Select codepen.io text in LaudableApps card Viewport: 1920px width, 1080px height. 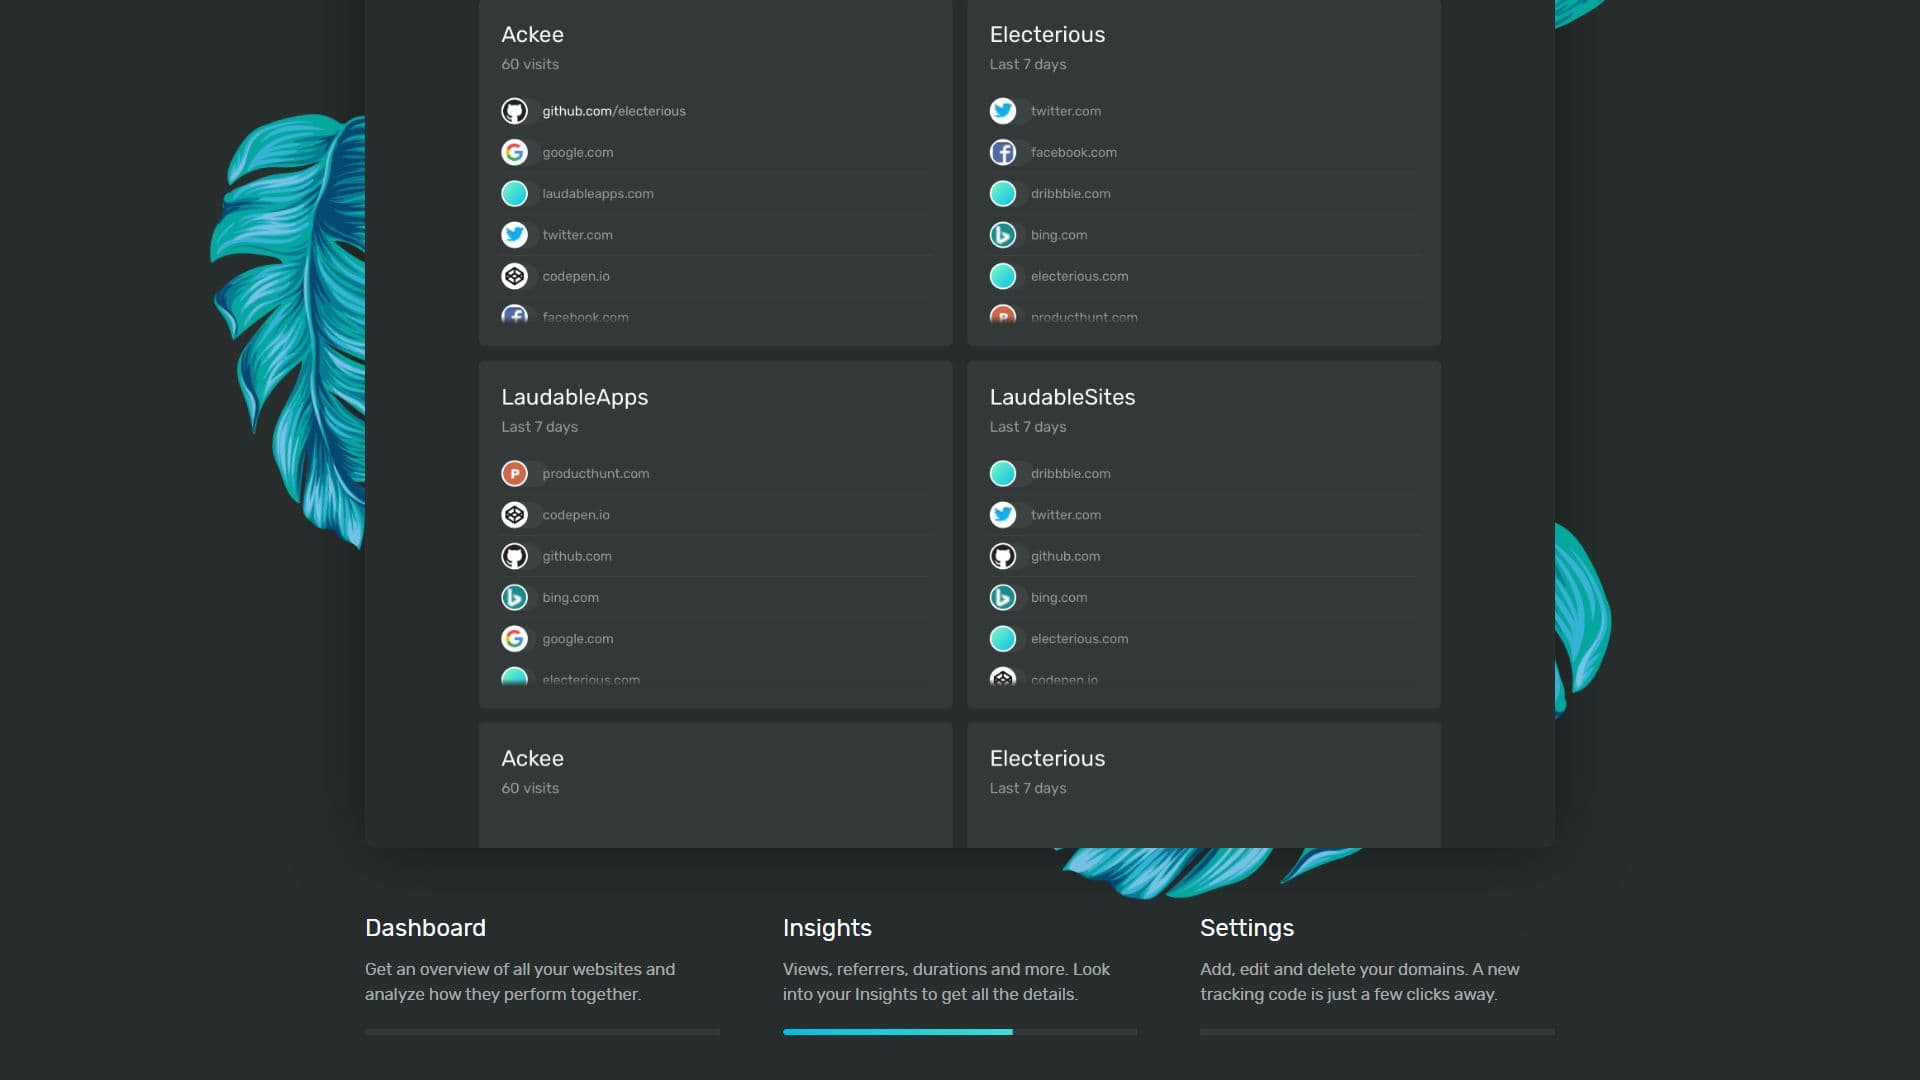click(576, 515)
